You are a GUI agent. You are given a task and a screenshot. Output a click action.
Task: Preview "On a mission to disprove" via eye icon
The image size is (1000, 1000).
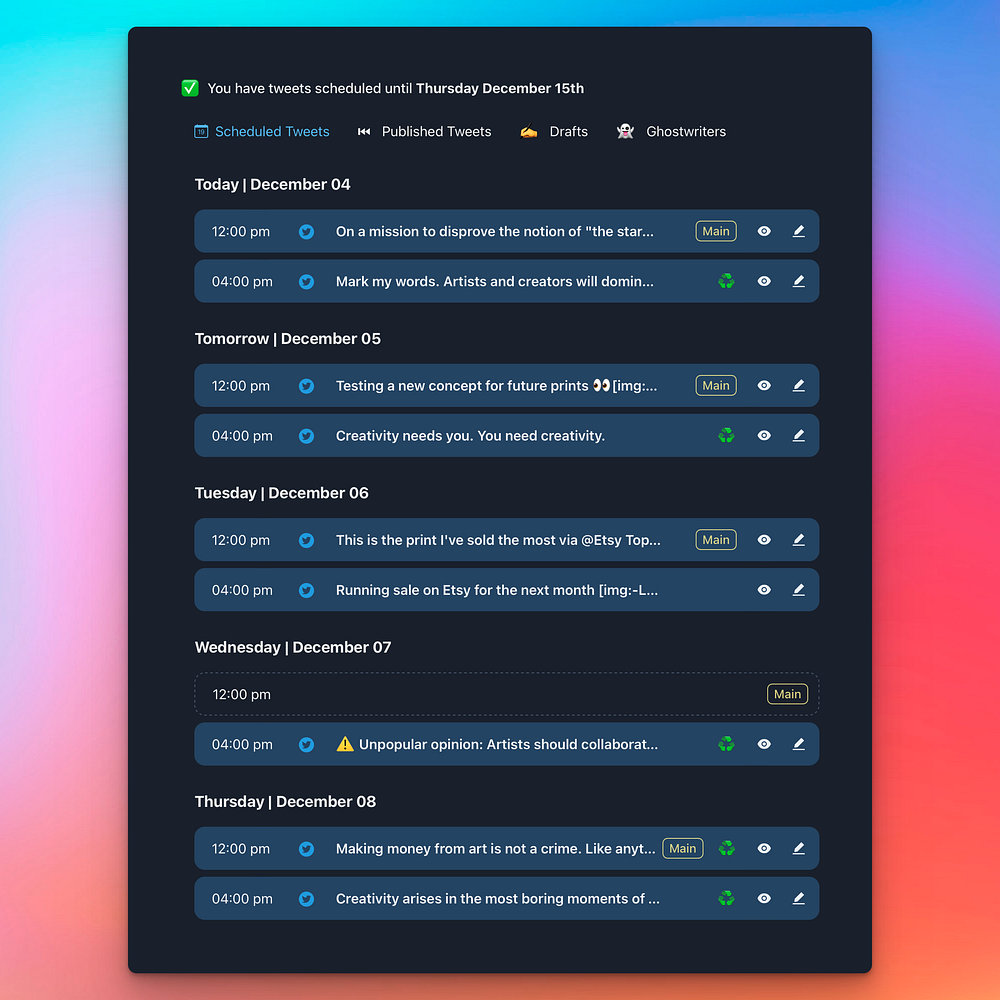point(764,231)
